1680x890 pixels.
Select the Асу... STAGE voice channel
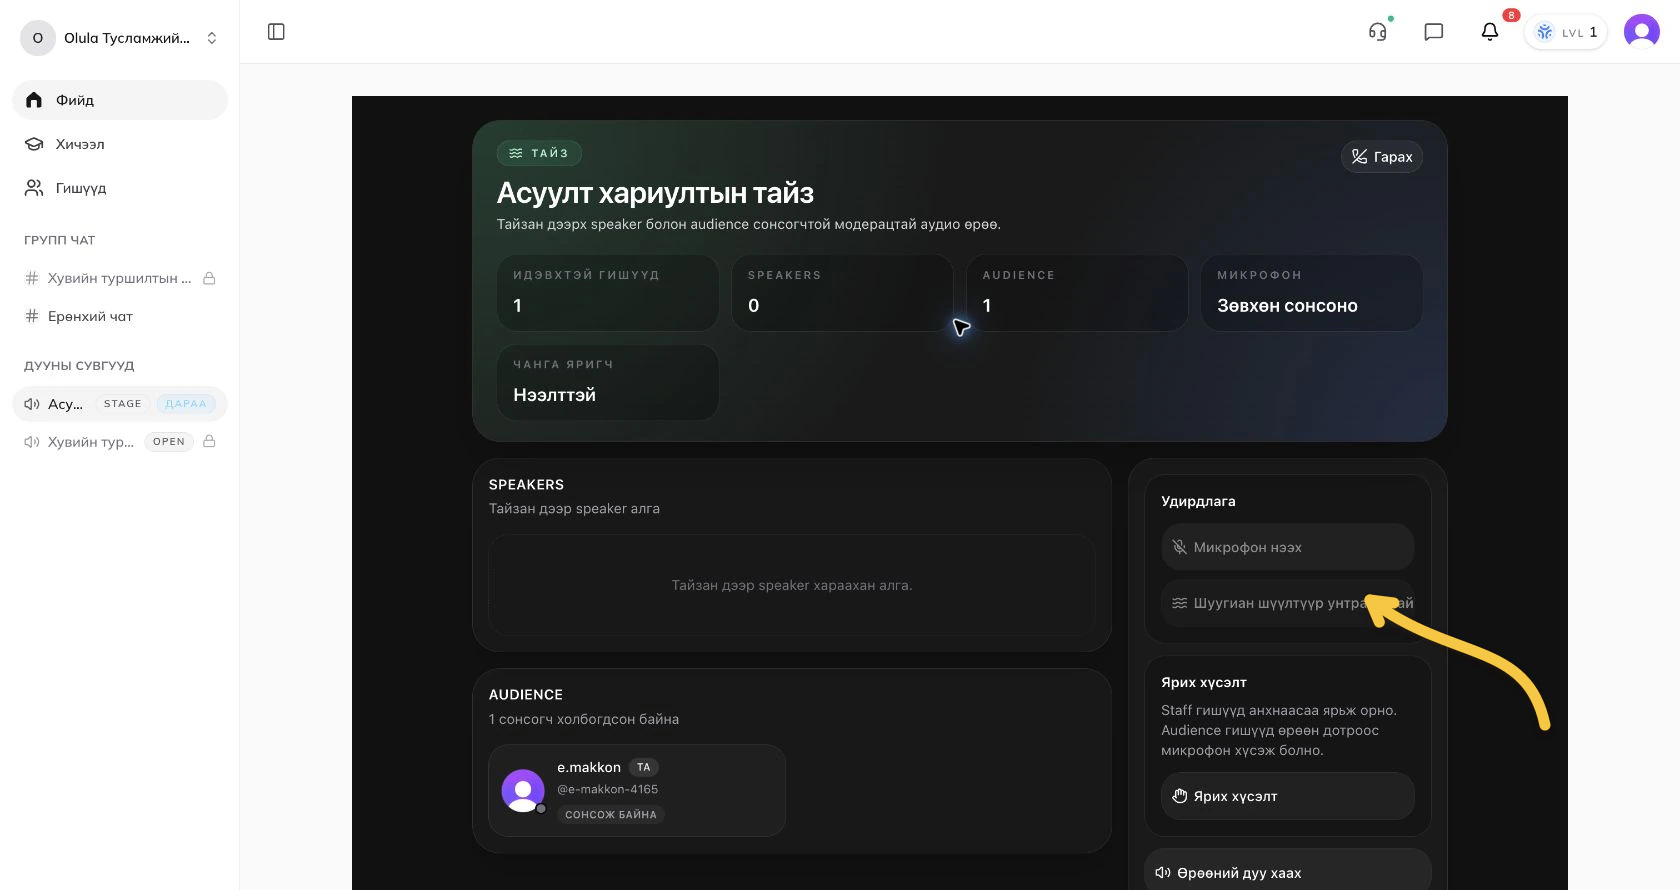coord(120,404)
